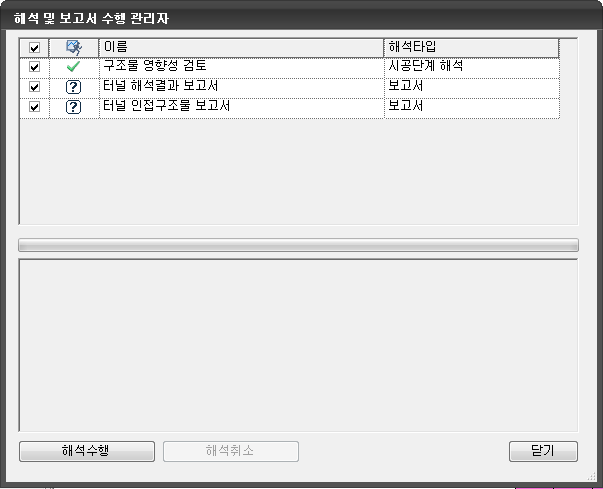
Task: Click green checkmark icon beside 구조물 영향성 검토
Action: [x=73, y=67]
